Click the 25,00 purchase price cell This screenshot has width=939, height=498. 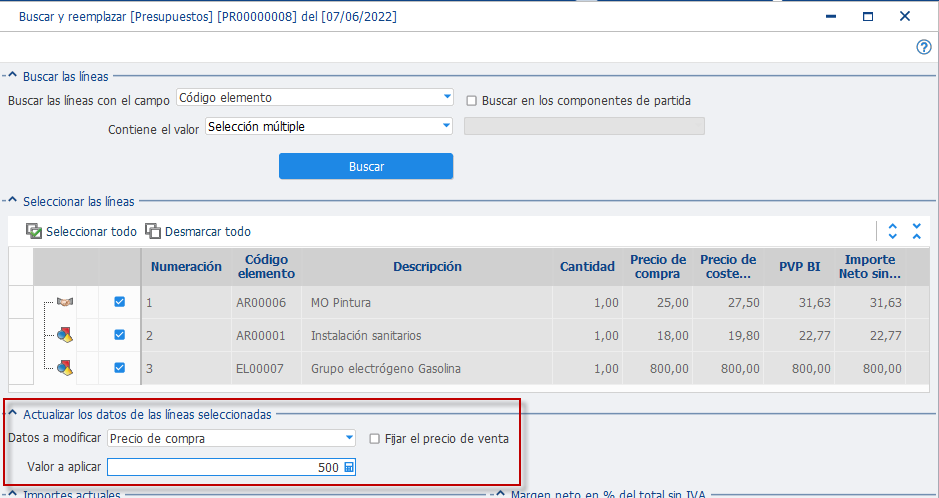click(x=658, y=302)
